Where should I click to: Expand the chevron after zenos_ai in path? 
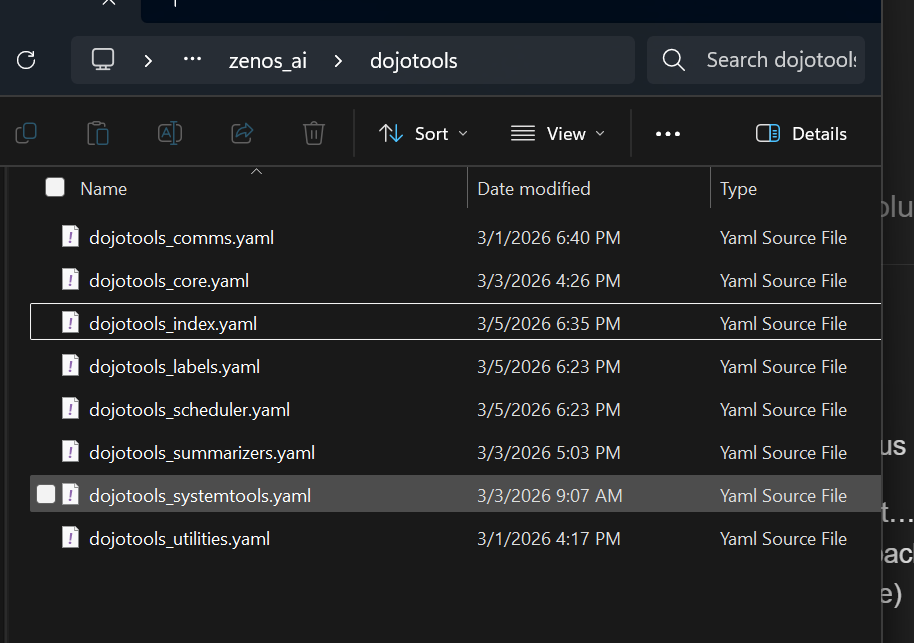[x=338, y=61]
